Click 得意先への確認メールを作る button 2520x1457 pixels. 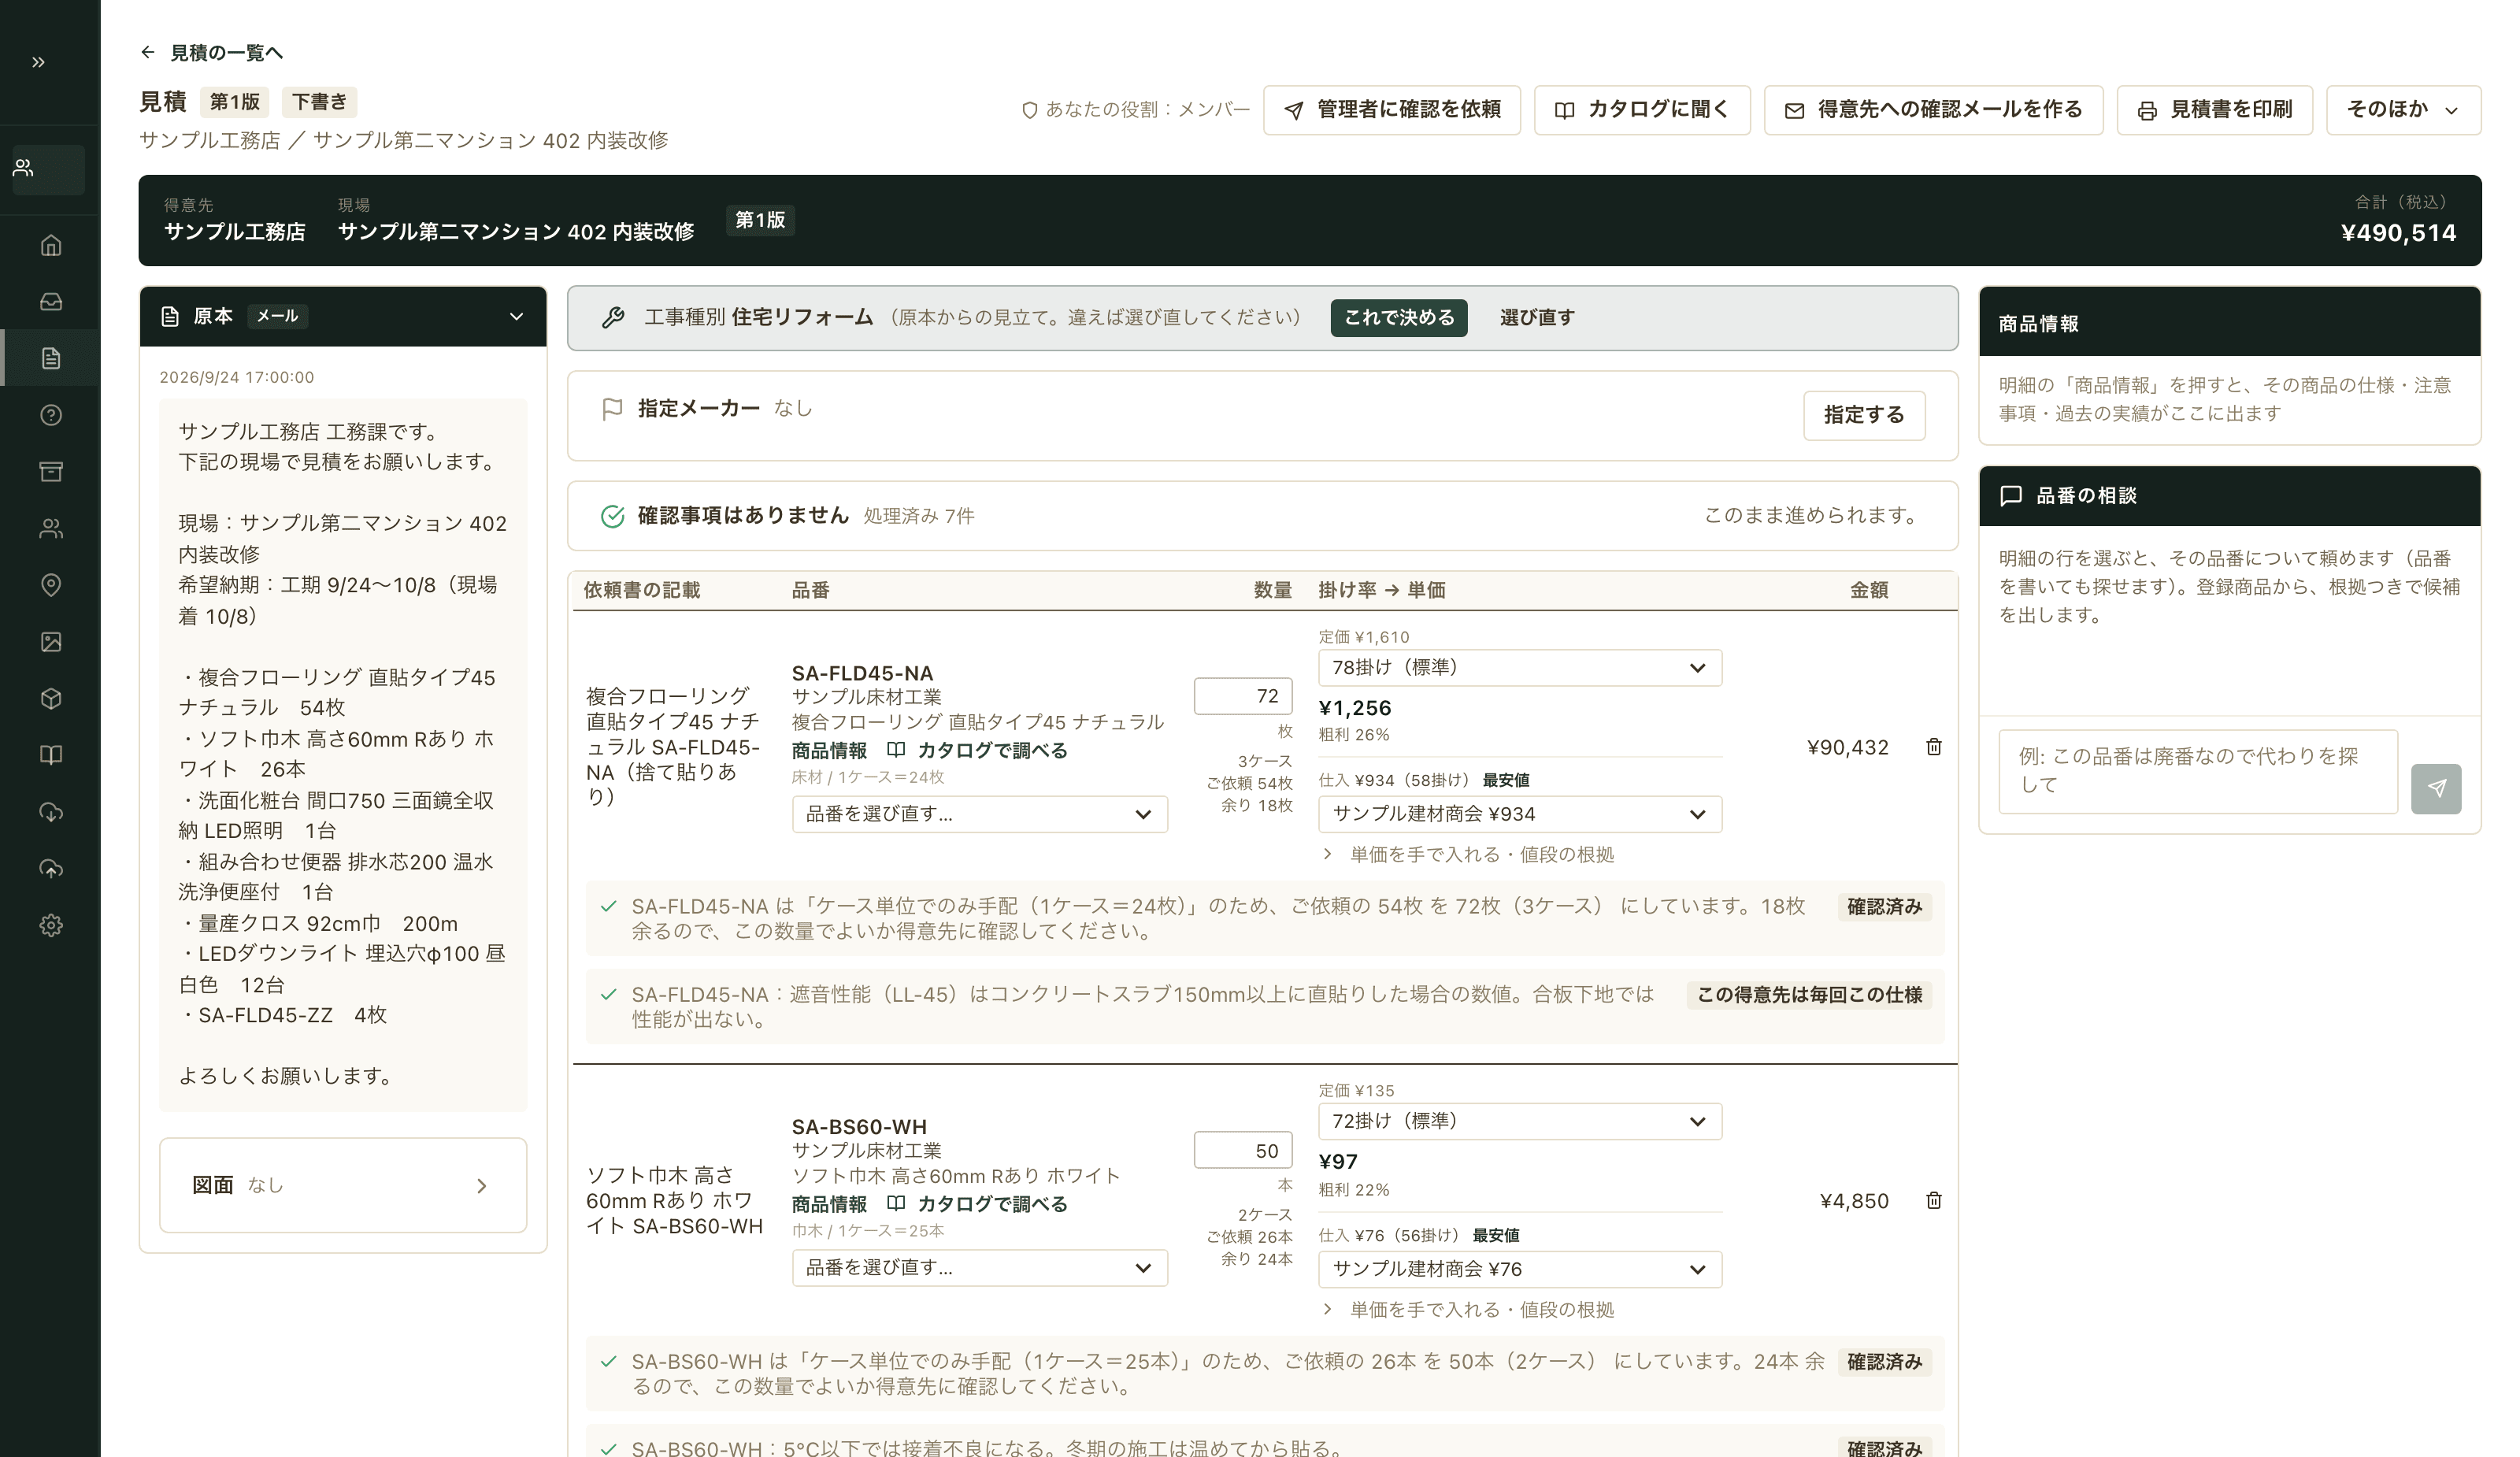[x=1933, y=110]
